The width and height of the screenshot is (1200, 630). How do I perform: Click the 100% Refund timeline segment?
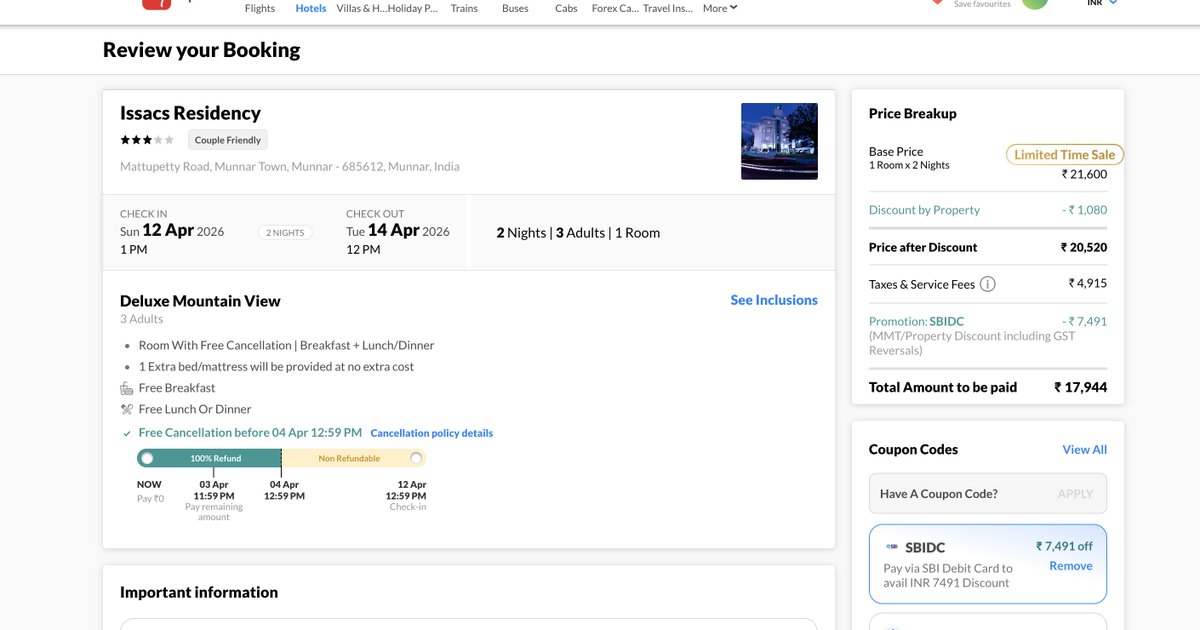click(209, 458)
